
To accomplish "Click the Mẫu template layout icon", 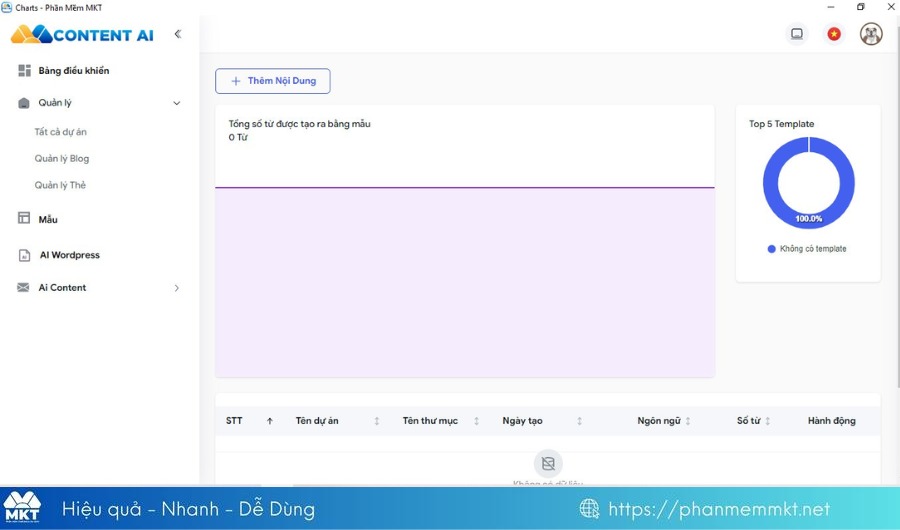I will 24,218.
